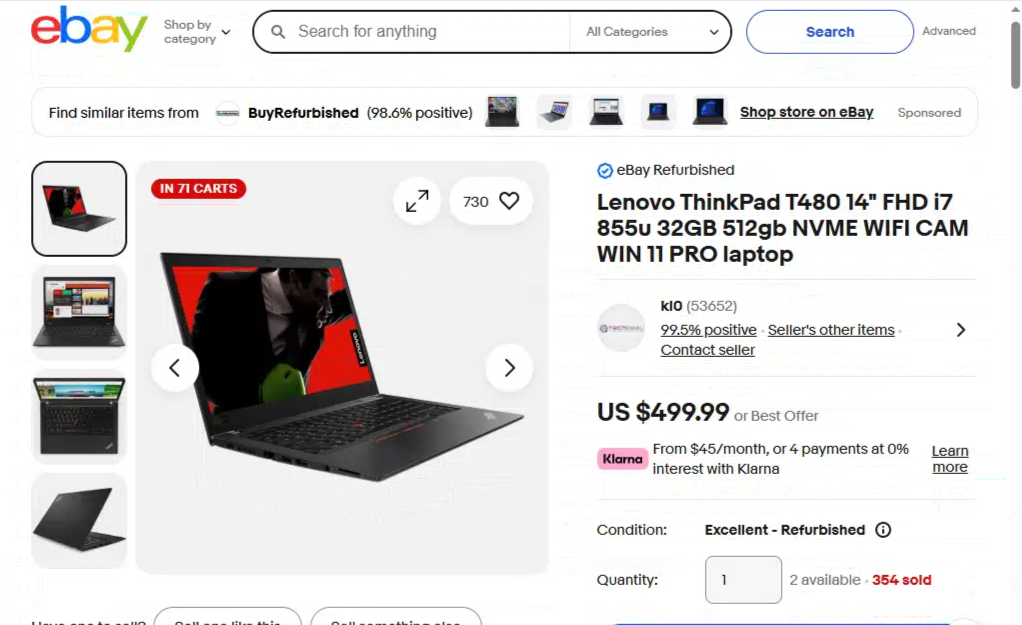Open Shop store on eBay link
The width and height of the screenshot is (1022, 625).
pyautogui.click(x=806, y=112)
